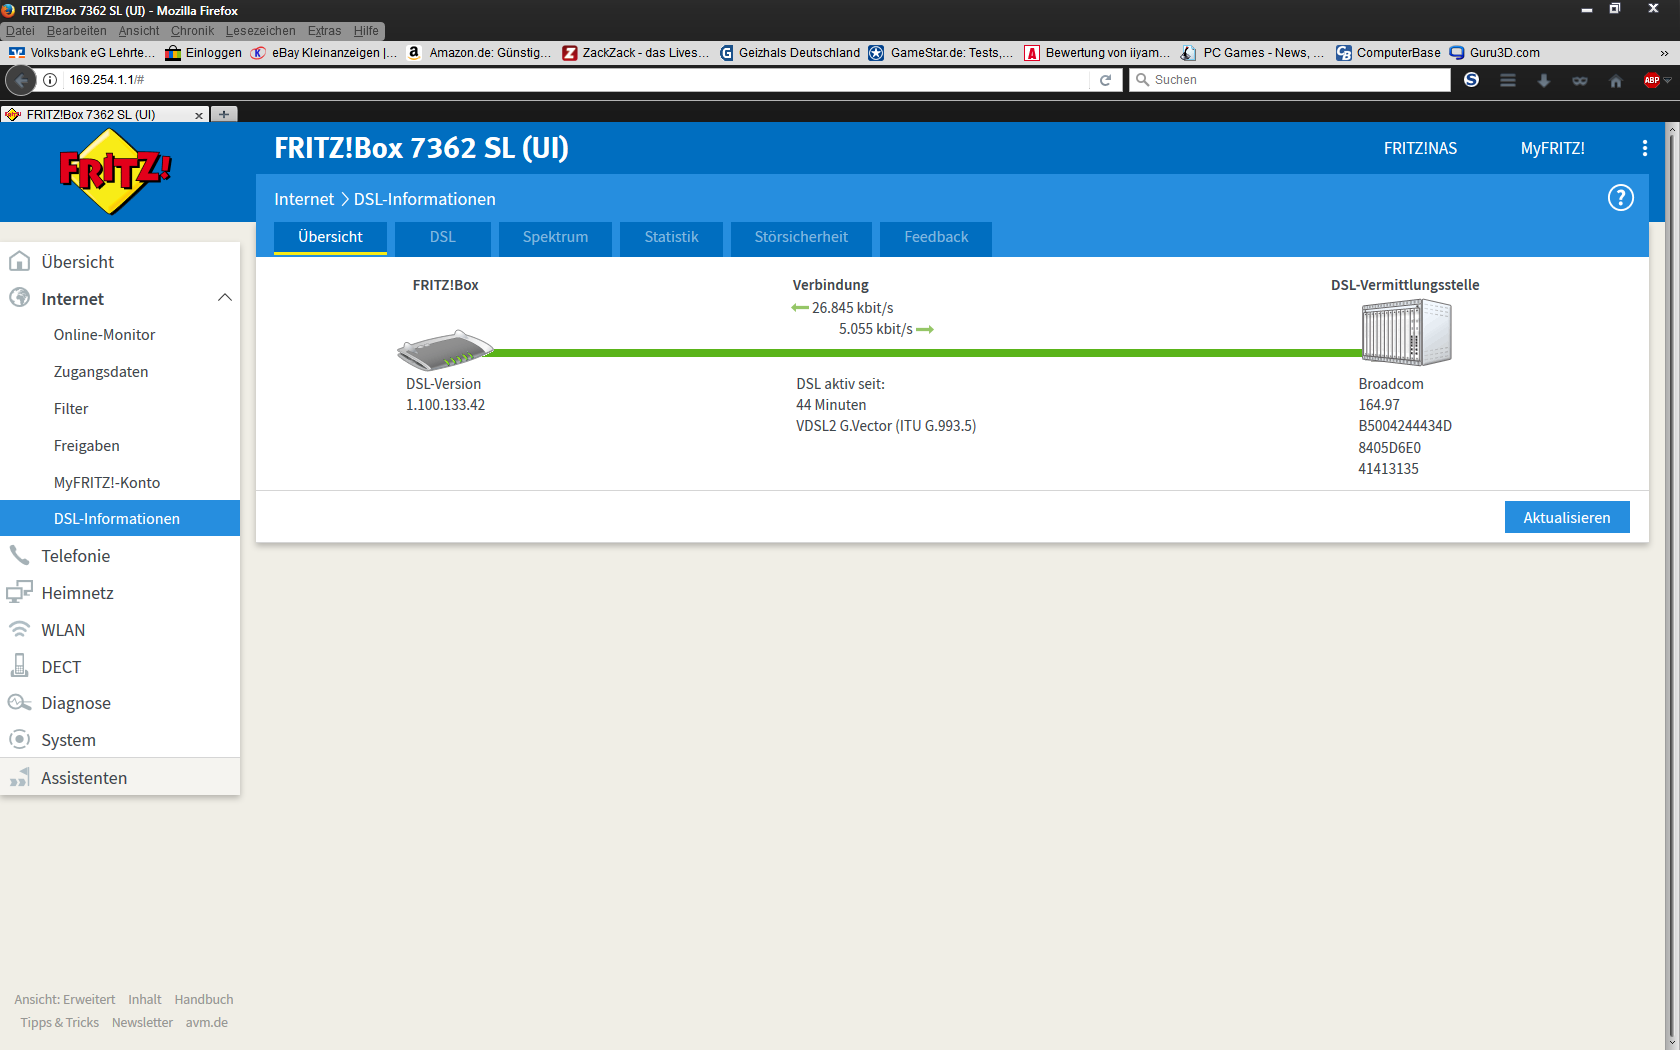Image resolution: width=1680 pixels, height=1050 pixels.
Task: Click the Firefox home icon
Action: pyautogui.click(x=1616, y=80)
